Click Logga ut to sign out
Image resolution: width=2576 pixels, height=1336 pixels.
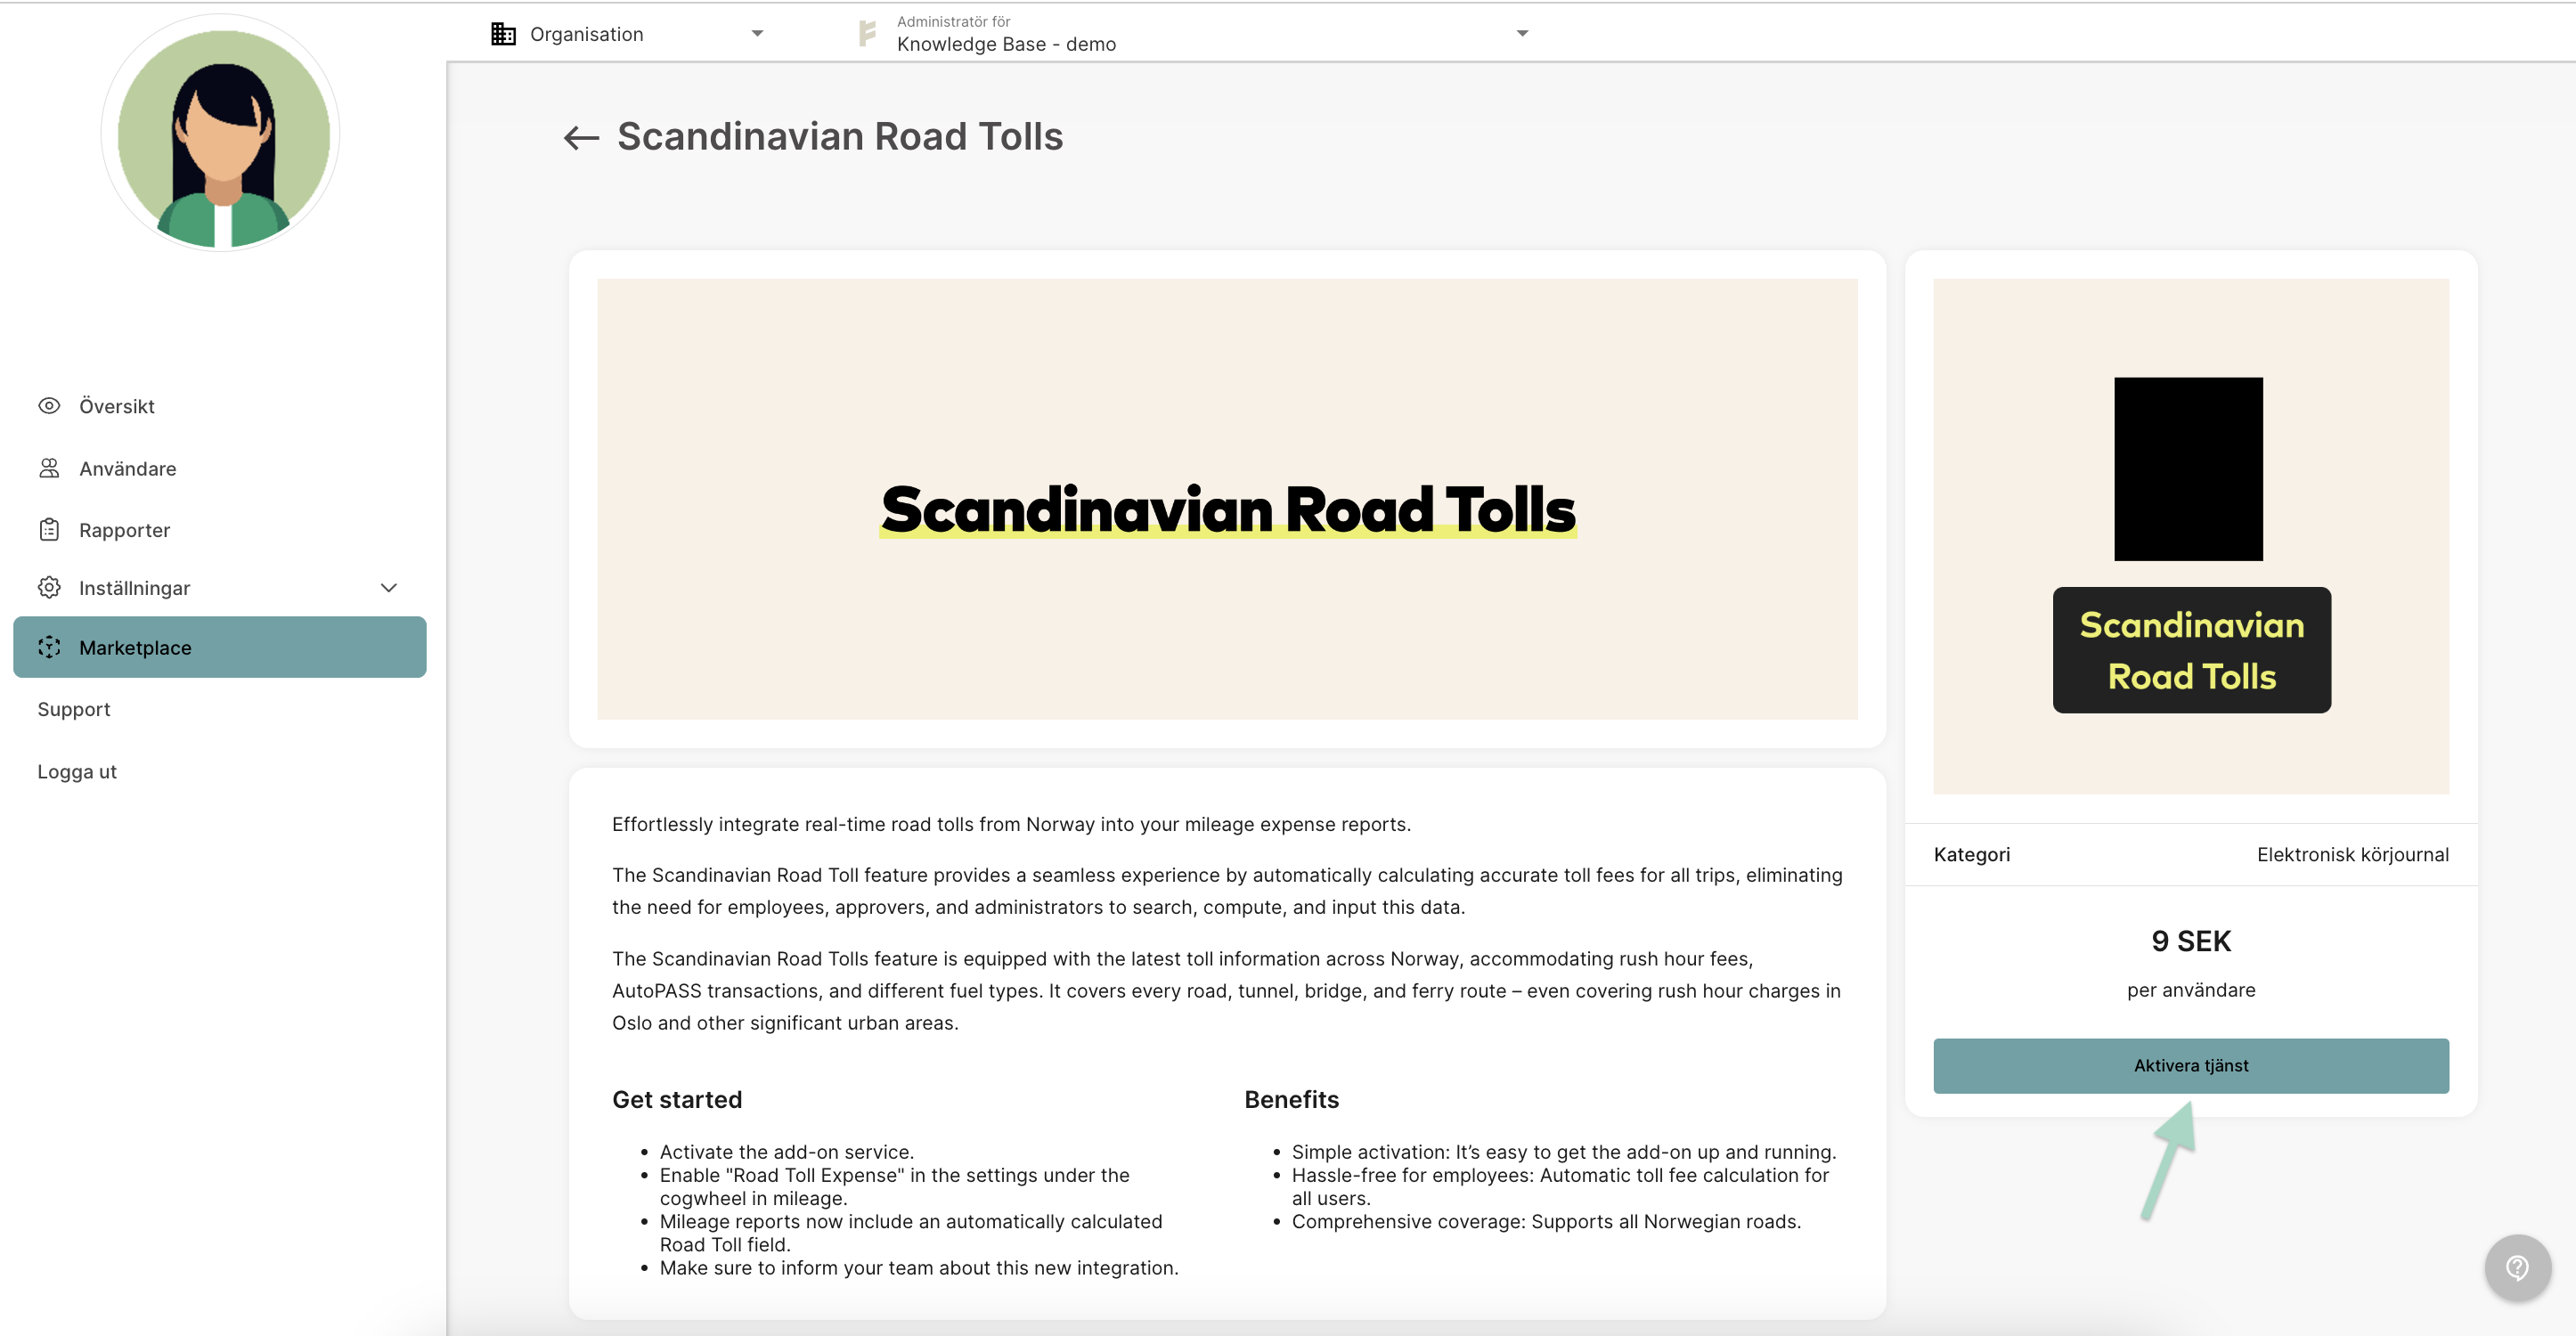coord(77,771)
